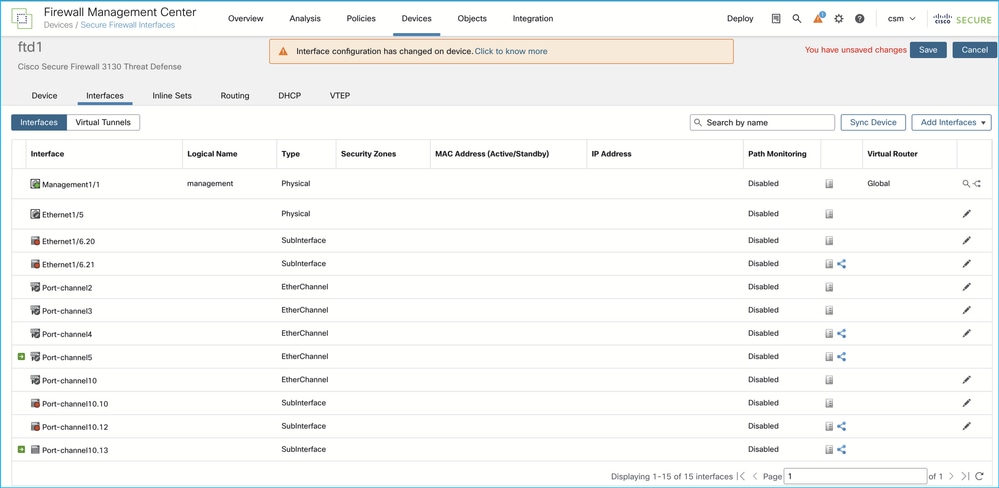
Task: Edit Ethernet1/6.20 using the pencil icon
Action: click(x=967, y=241)
